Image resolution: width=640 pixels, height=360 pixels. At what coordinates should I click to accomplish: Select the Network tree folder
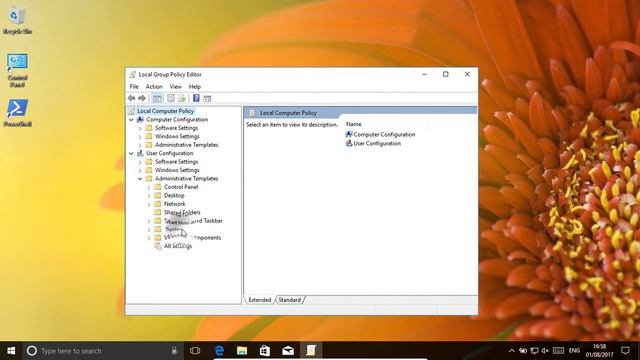click(x=174, y=204)
